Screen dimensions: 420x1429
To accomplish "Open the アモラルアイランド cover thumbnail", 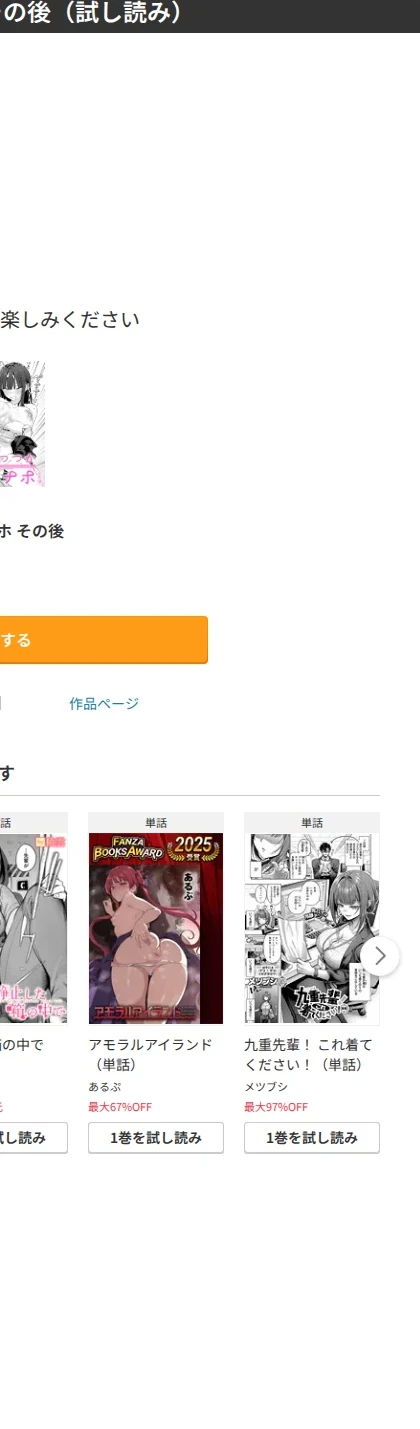I will (156, 929).
